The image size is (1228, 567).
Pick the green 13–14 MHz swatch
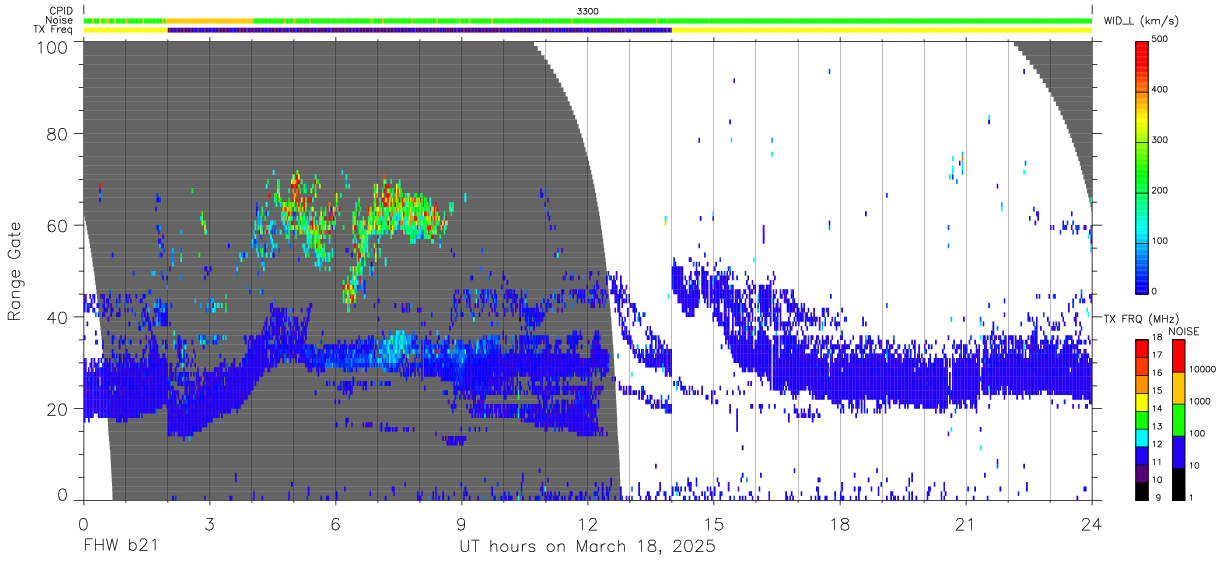pos(1144,420)
